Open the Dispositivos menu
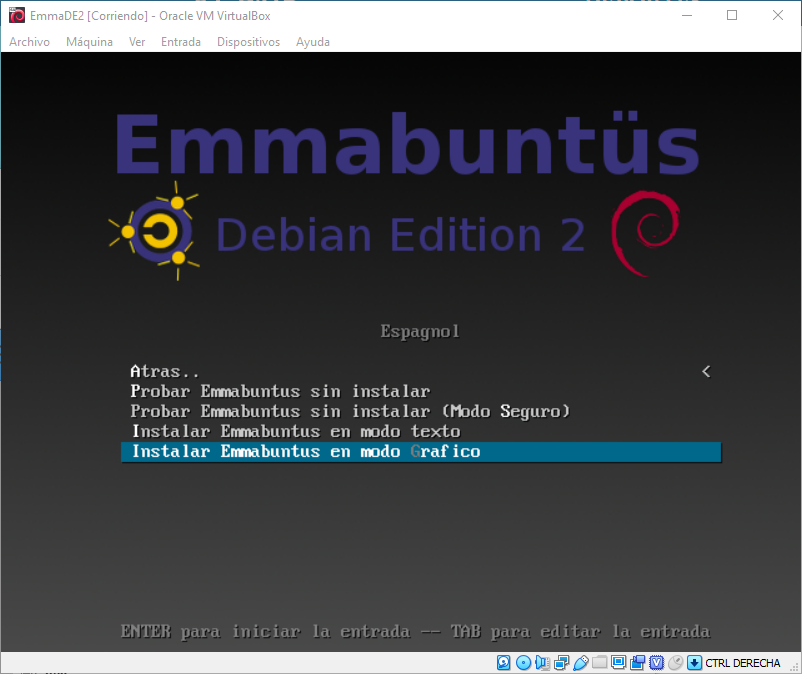Image resolution: width=802 pixels, height=674 pixels. (x=248, y=42)
